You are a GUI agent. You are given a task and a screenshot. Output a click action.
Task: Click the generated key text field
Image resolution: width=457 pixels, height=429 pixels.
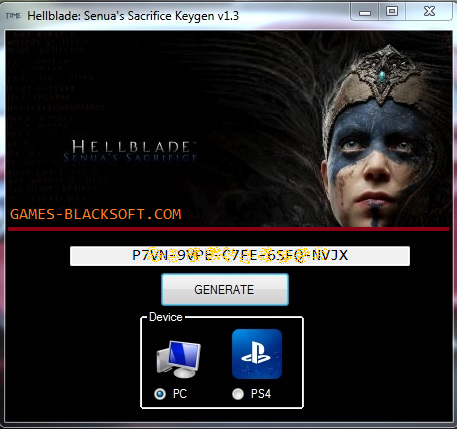[x=240, y=256]
